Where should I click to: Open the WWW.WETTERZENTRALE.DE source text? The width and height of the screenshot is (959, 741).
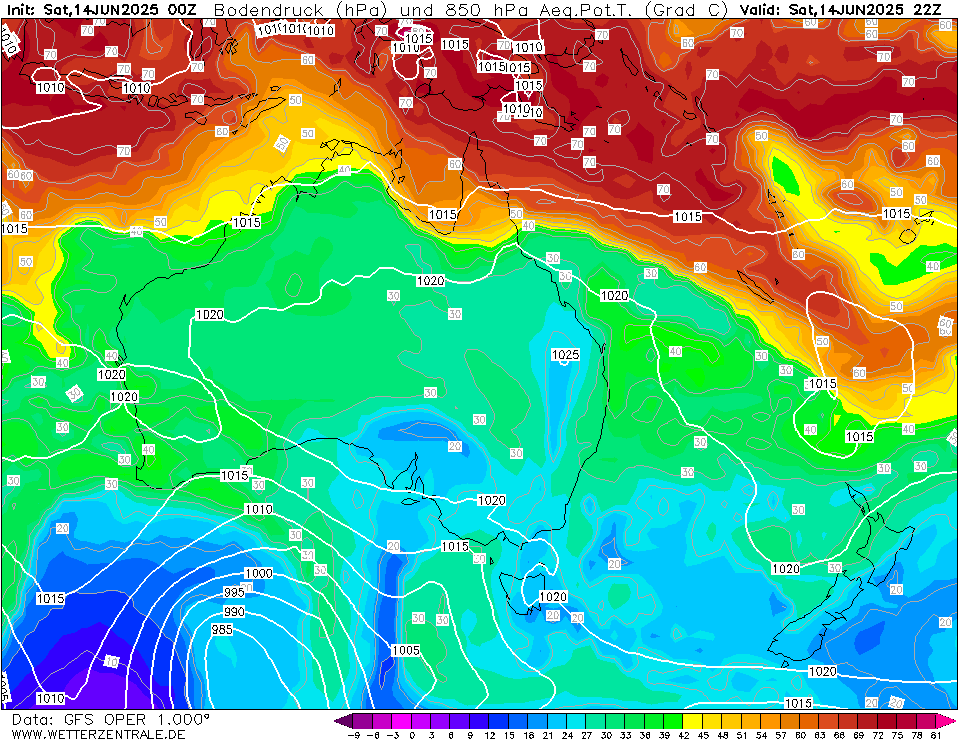(98, 734)
